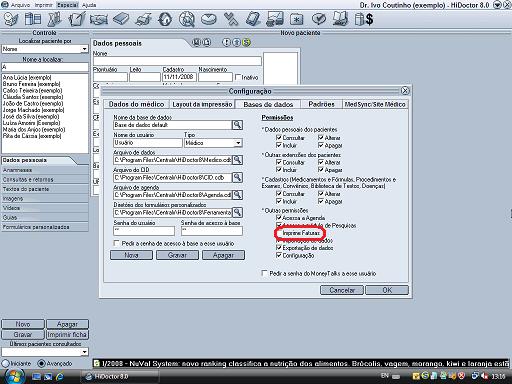
Task: Toggle Consultar under Dados pessoais dos pacientes
Action: pyautogui.click(x=279, y=137)
